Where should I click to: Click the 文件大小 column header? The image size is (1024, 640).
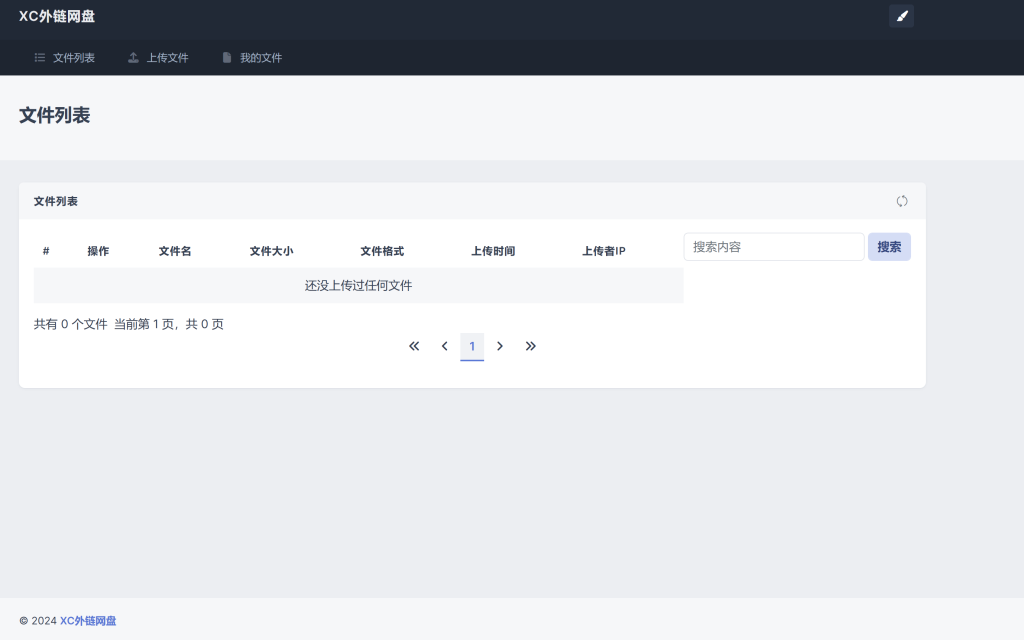click(271, 251)
